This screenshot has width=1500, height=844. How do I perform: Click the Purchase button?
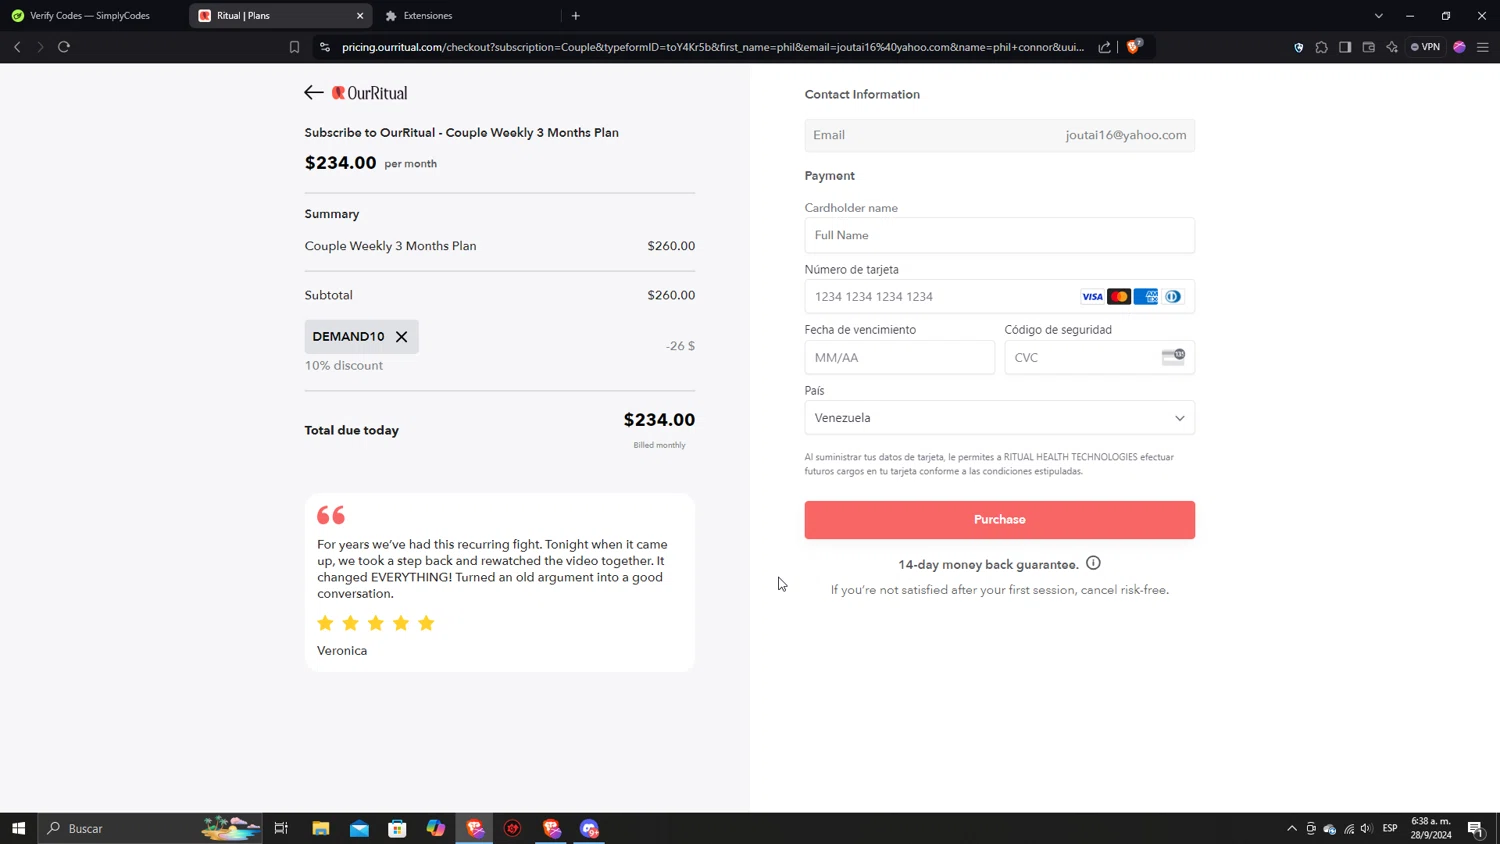(x=999, y=520)
